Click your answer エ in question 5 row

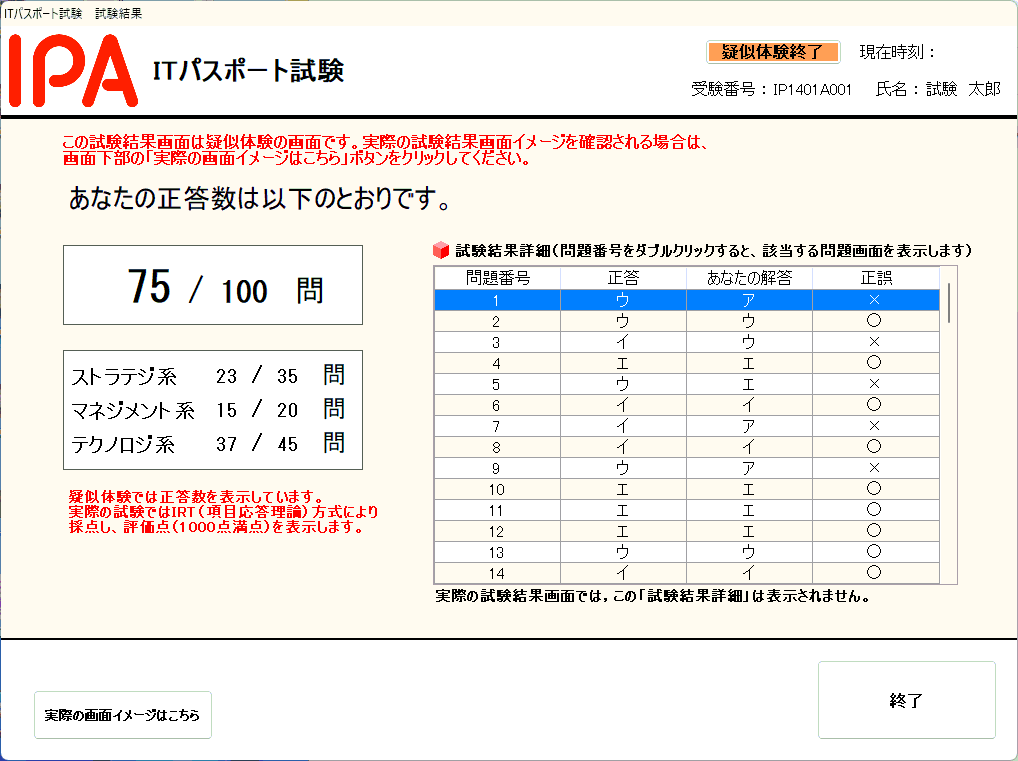tap(749, 384)
